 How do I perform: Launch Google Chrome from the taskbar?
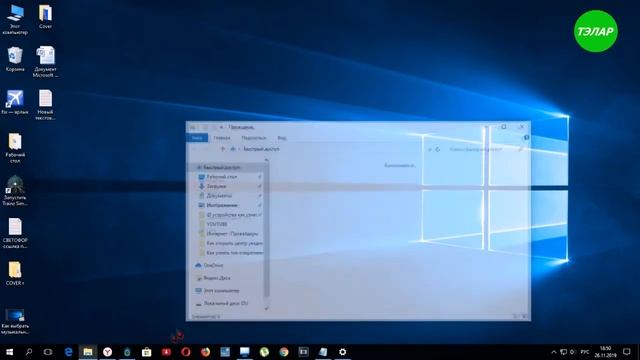[x=284, y=352]
